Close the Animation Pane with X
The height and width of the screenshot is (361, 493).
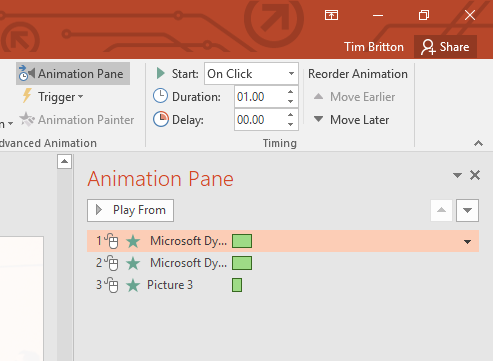pos(475,175)
